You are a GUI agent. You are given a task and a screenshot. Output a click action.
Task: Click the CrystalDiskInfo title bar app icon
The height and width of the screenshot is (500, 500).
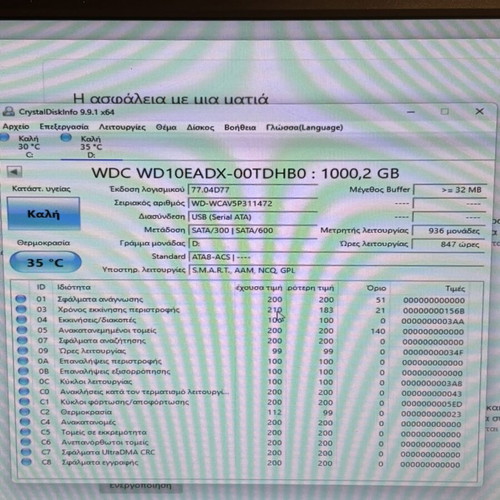8,112
